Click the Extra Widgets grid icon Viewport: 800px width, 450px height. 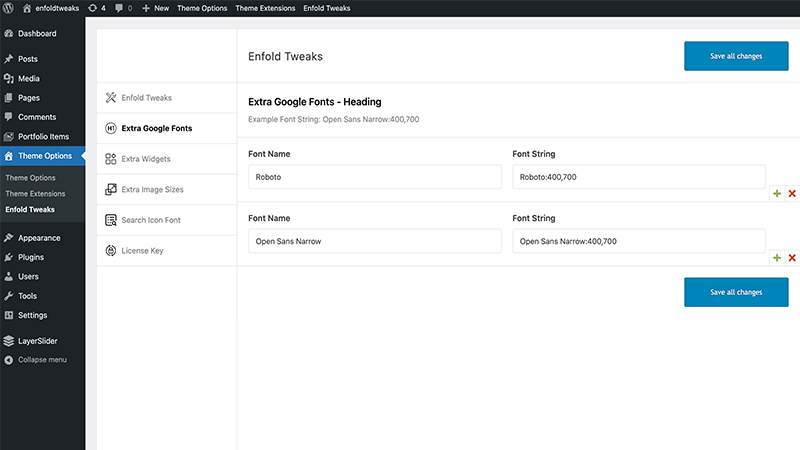pyautogui.click(x=111, y=159)
